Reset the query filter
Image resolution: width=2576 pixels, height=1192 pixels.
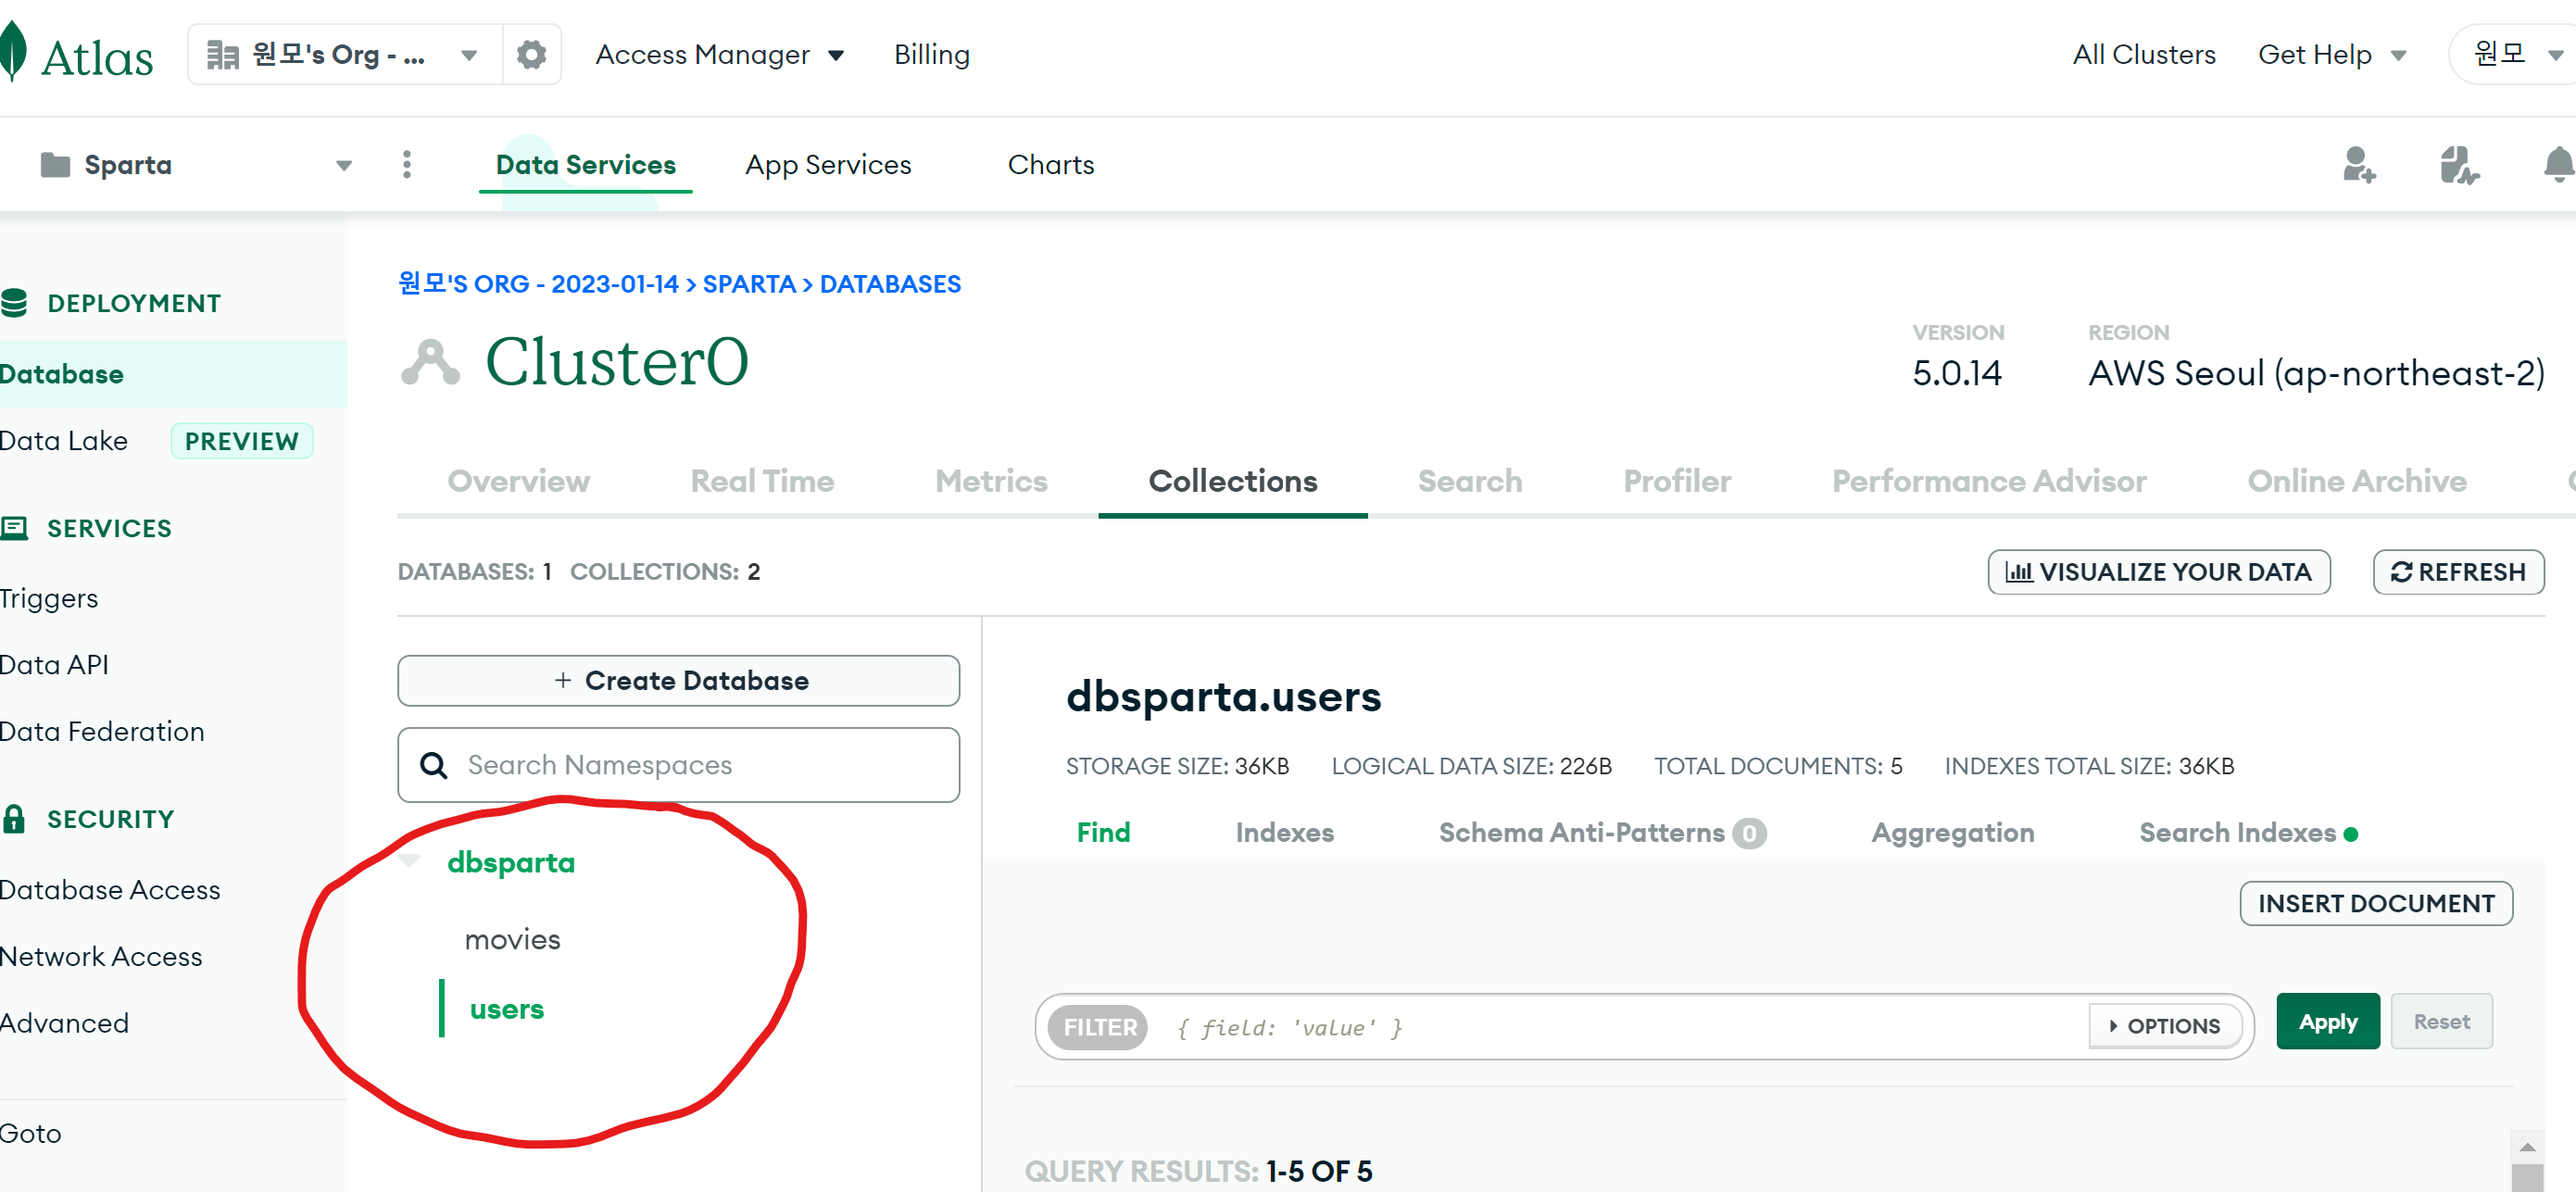pos(2440,1021)
